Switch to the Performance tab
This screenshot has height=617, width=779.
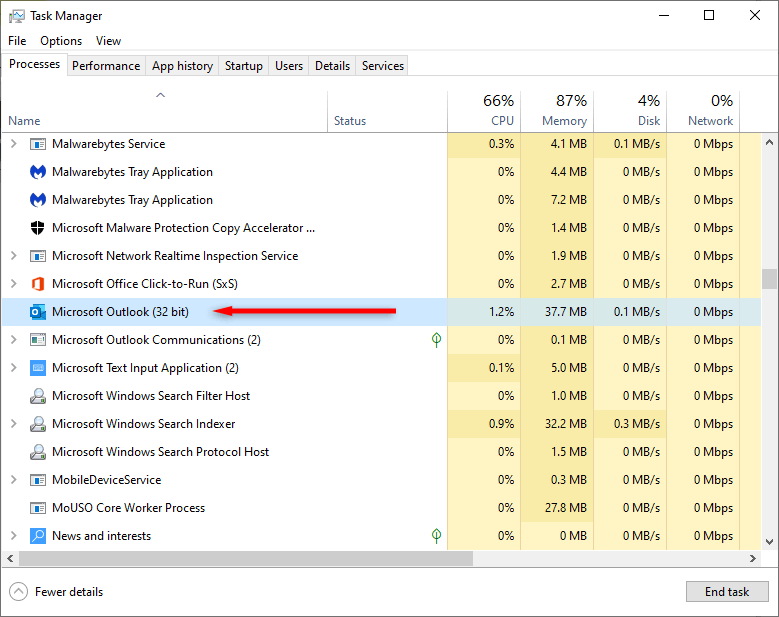pos(106,66)
